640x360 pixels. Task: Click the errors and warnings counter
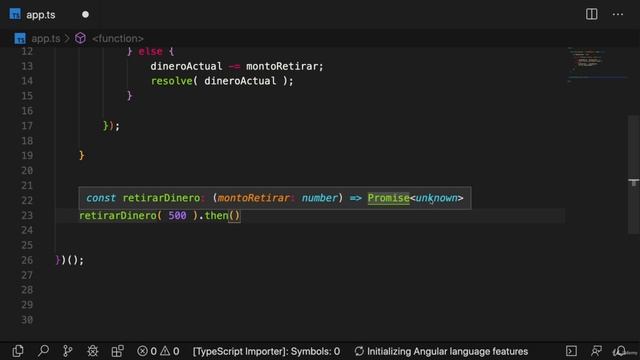[x=158, y=351]
